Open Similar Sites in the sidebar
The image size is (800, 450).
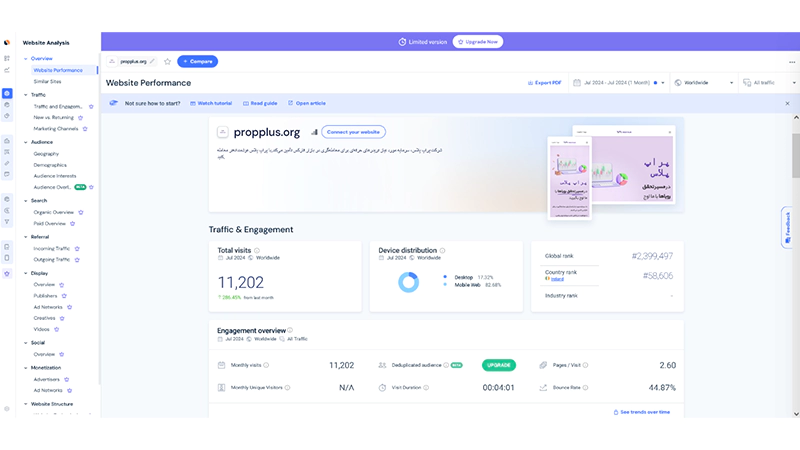47,82
